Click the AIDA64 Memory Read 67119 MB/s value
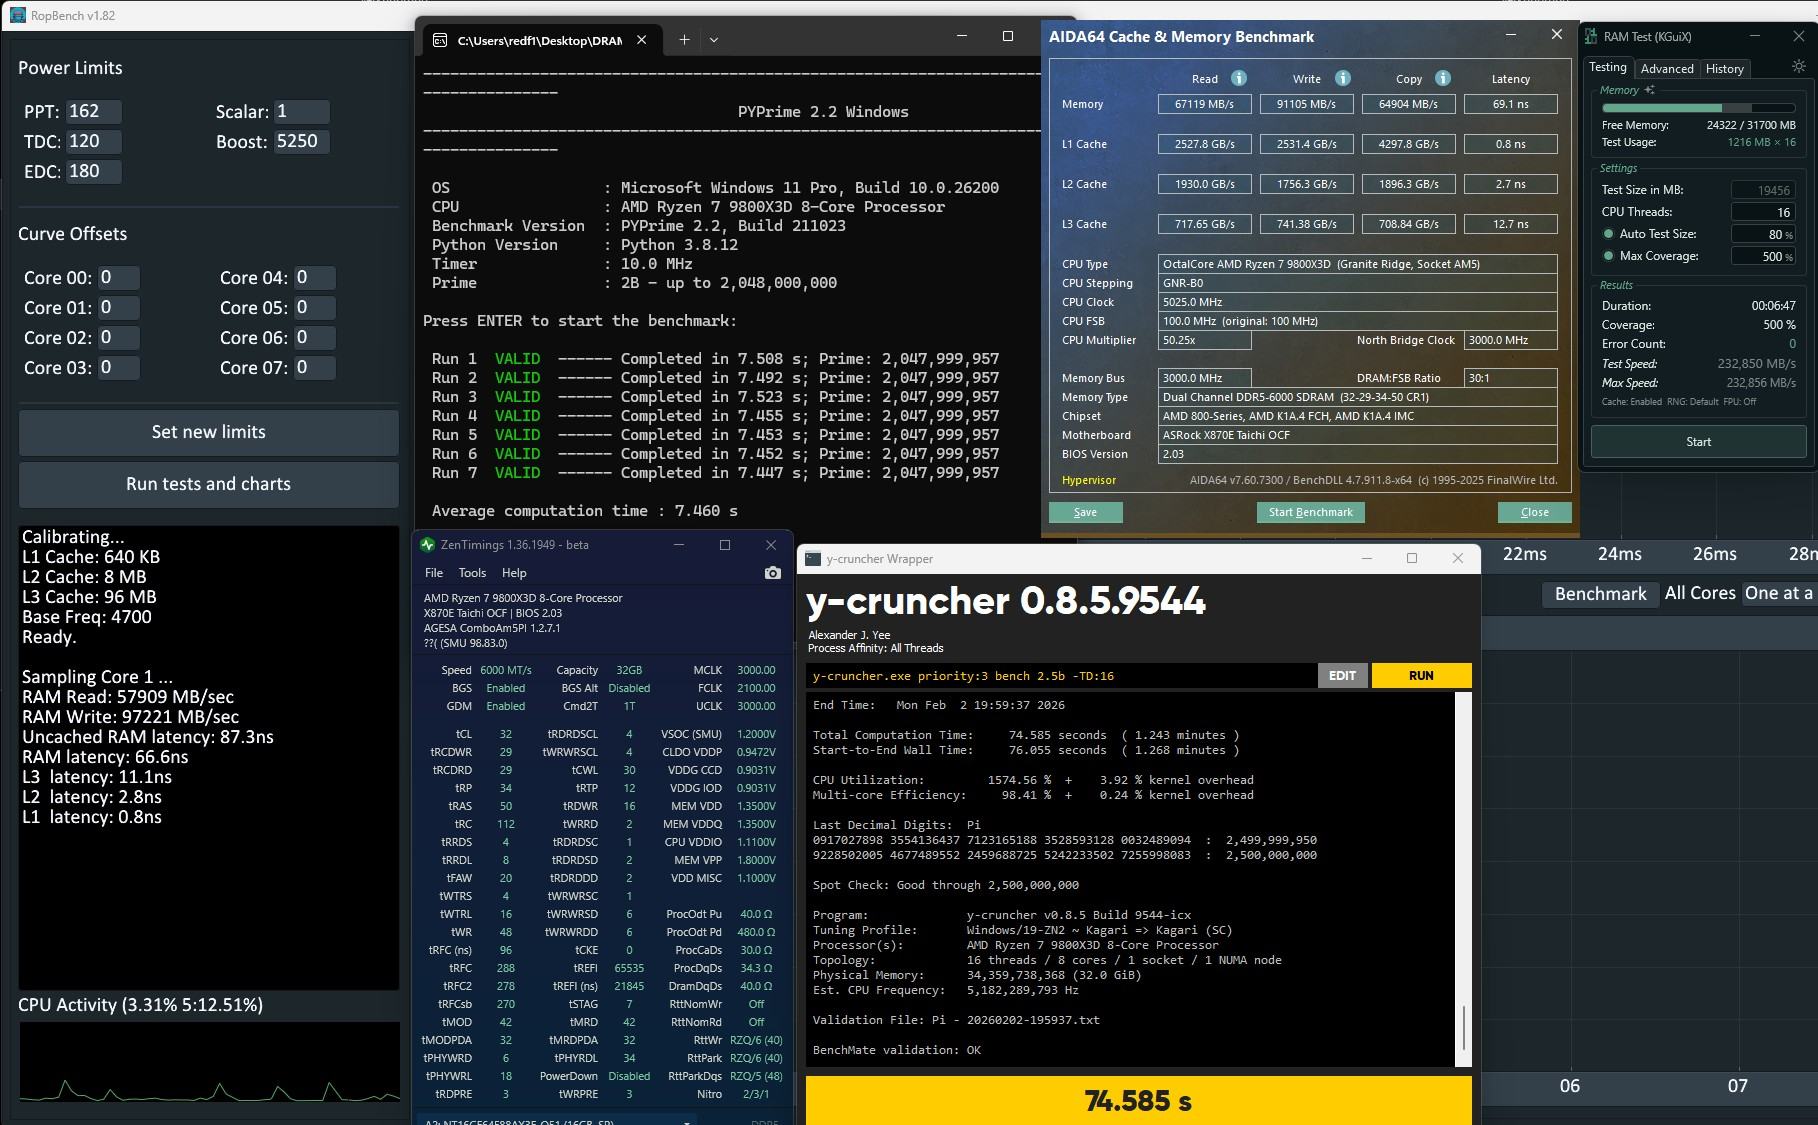Viewport: 1818px width, 1125px height. coord(1205,104)
